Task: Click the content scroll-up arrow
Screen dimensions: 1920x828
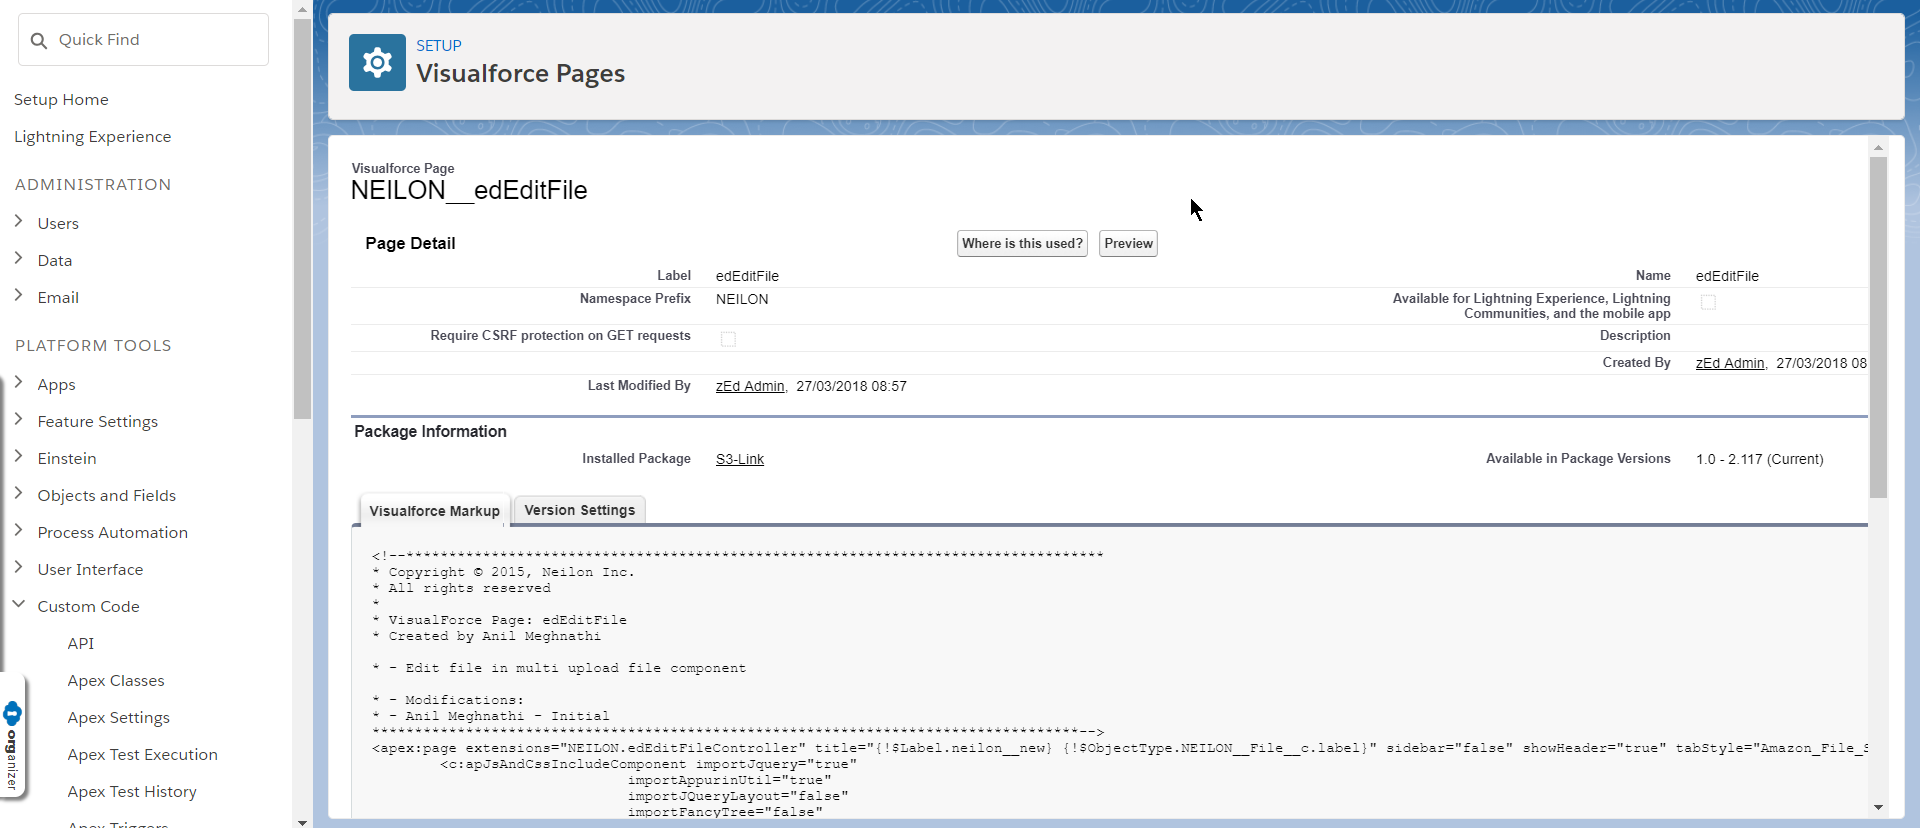Action: [x=1878, y=147]
